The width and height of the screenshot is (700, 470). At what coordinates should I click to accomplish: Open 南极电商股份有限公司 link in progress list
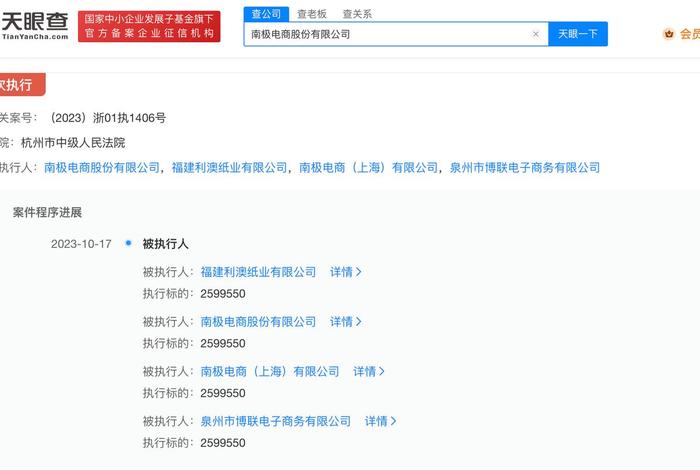(258, 322)
